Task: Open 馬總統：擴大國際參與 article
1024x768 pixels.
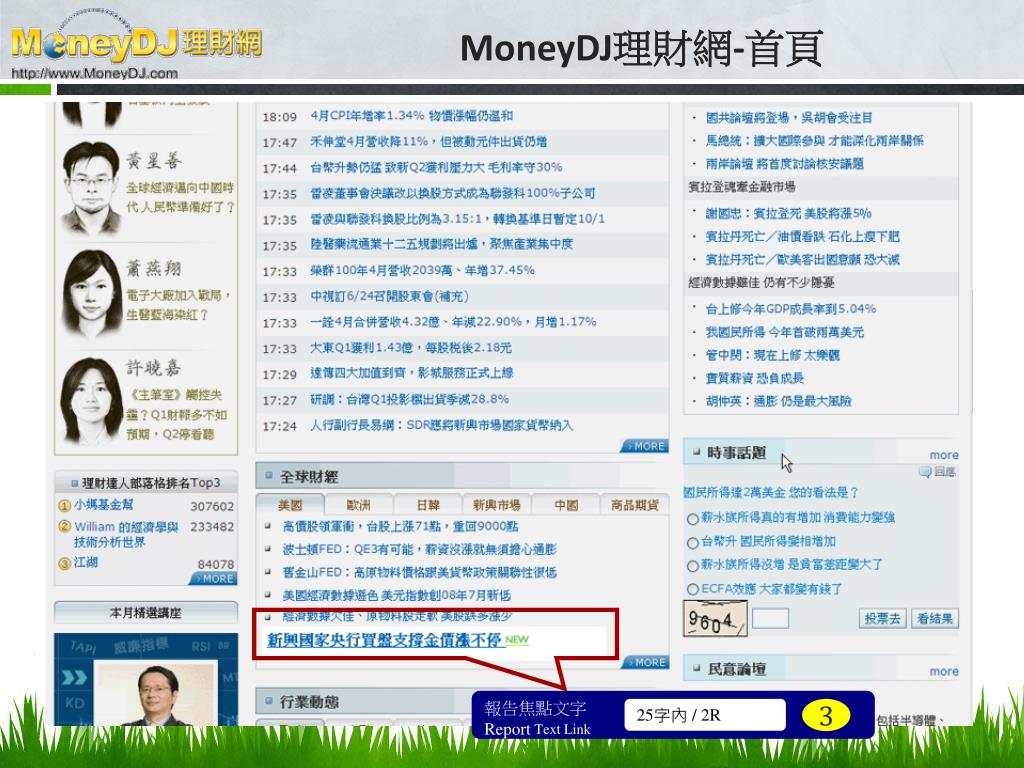Action: click(x=814, y=141)
